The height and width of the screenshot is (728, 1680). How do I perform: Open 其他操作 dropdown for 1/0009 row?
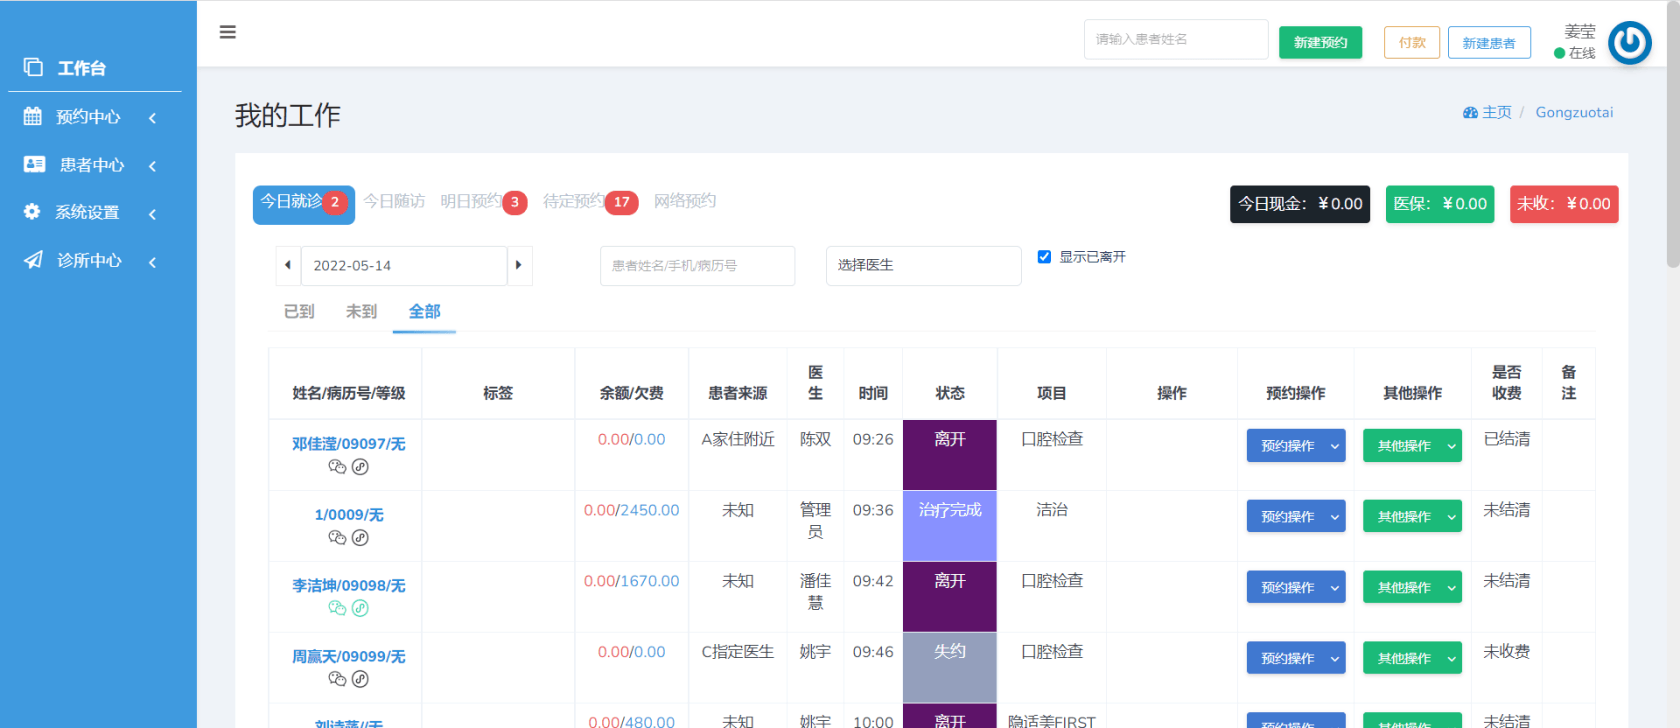(x=1412, y=517)
